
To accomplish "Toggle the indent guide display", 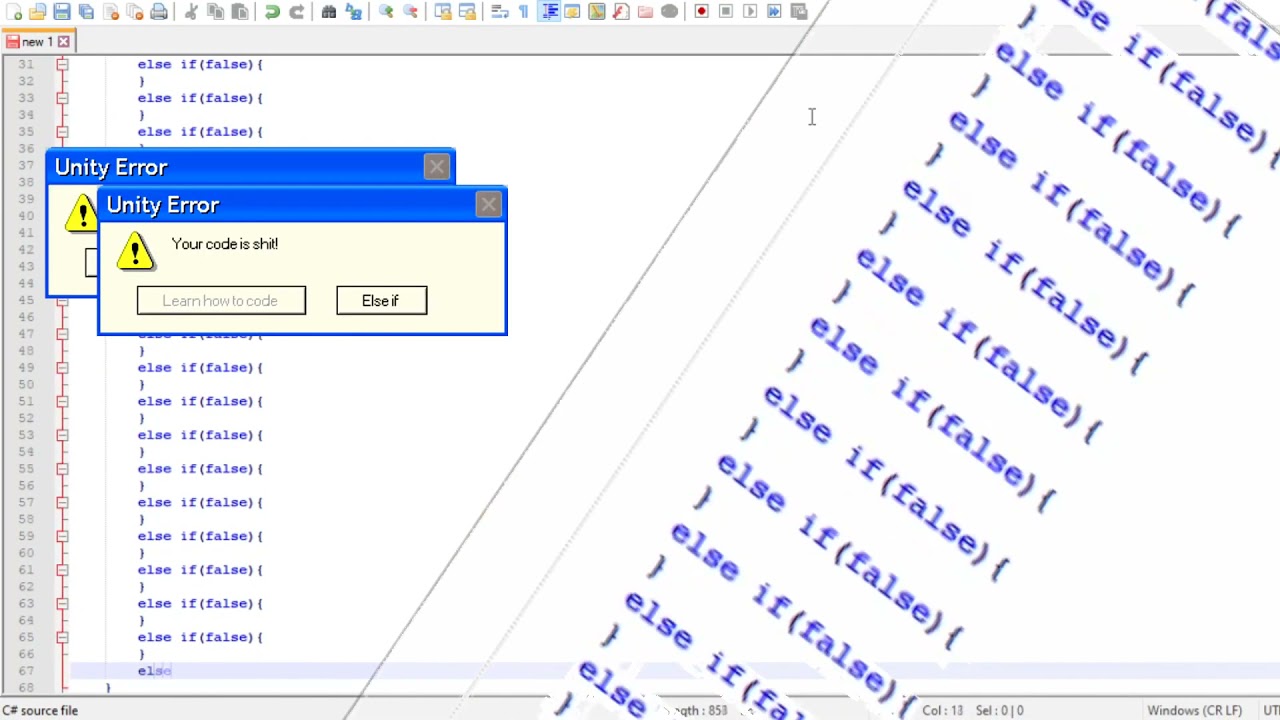I will pyautogui.click(x=550, y=12).
